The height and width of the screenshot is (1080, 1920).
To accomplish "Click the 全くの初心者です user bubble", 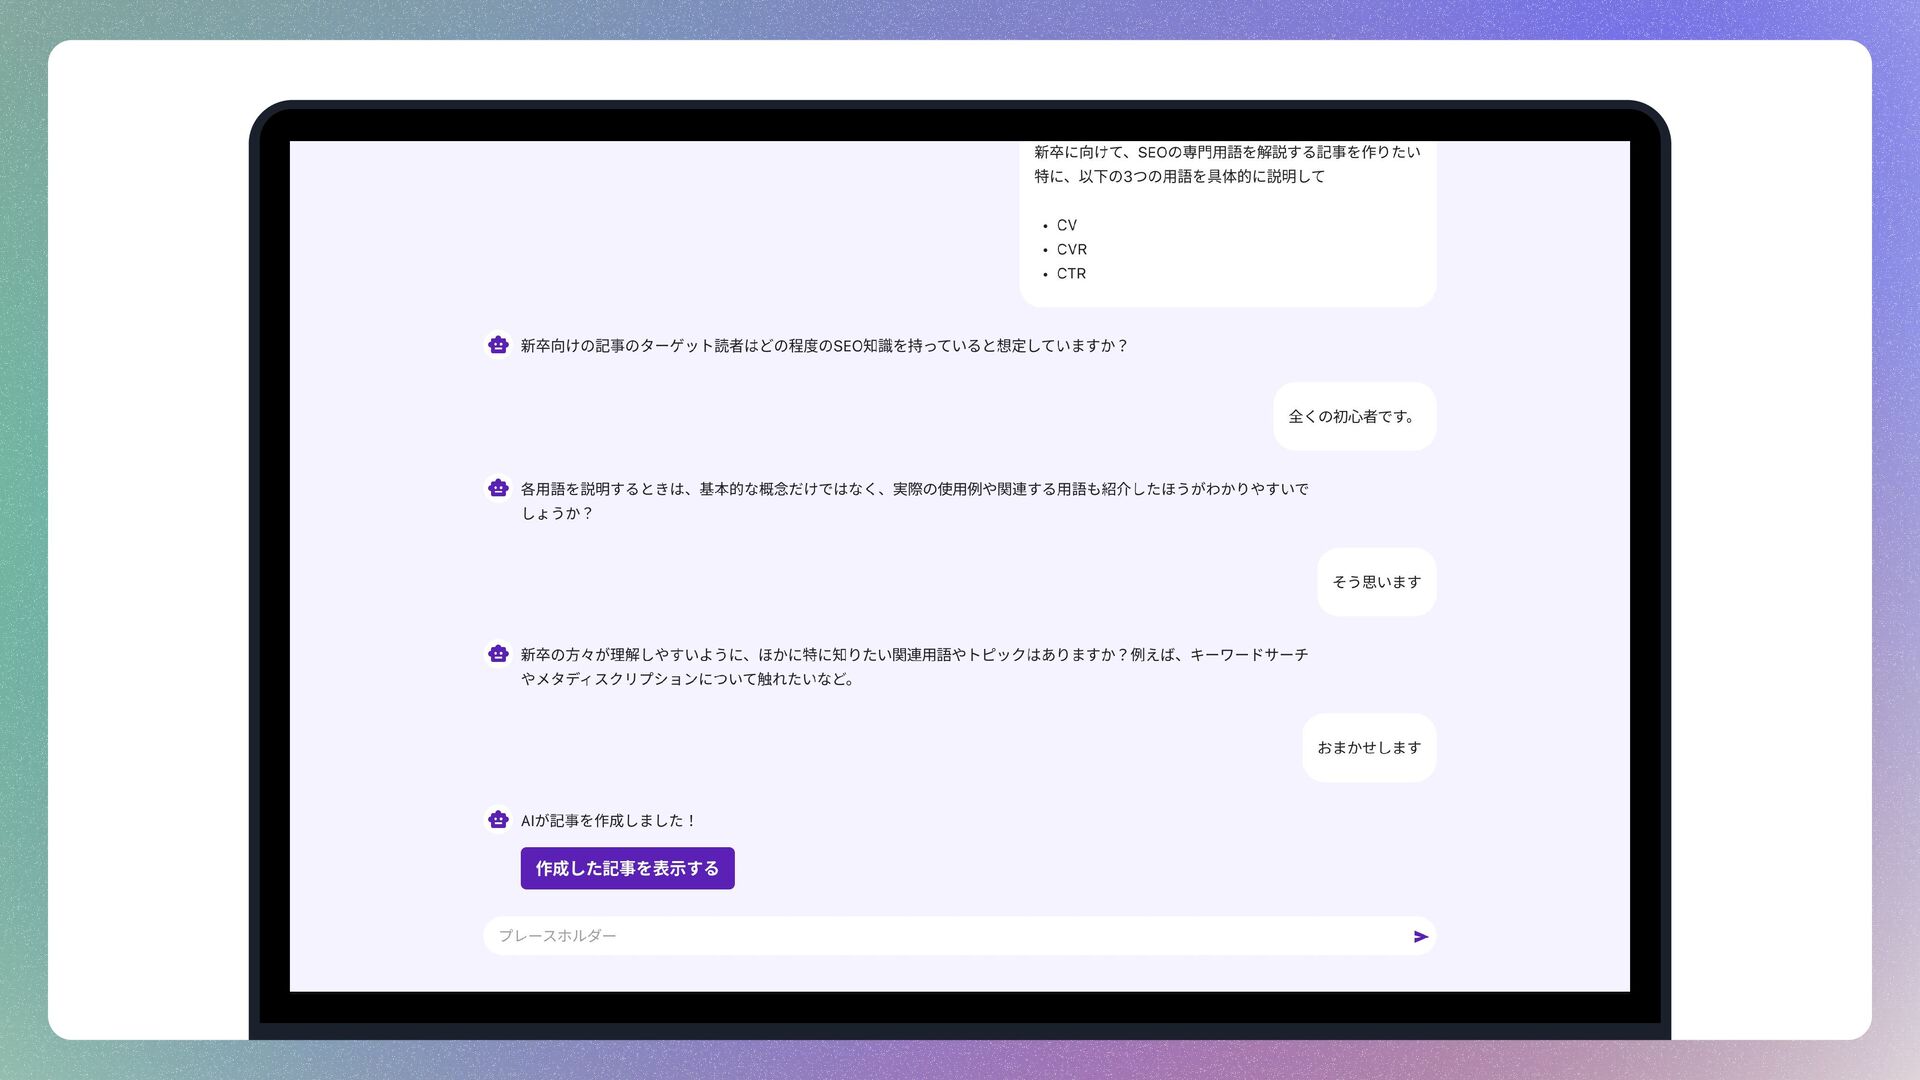I will (x=1353, y=416).
